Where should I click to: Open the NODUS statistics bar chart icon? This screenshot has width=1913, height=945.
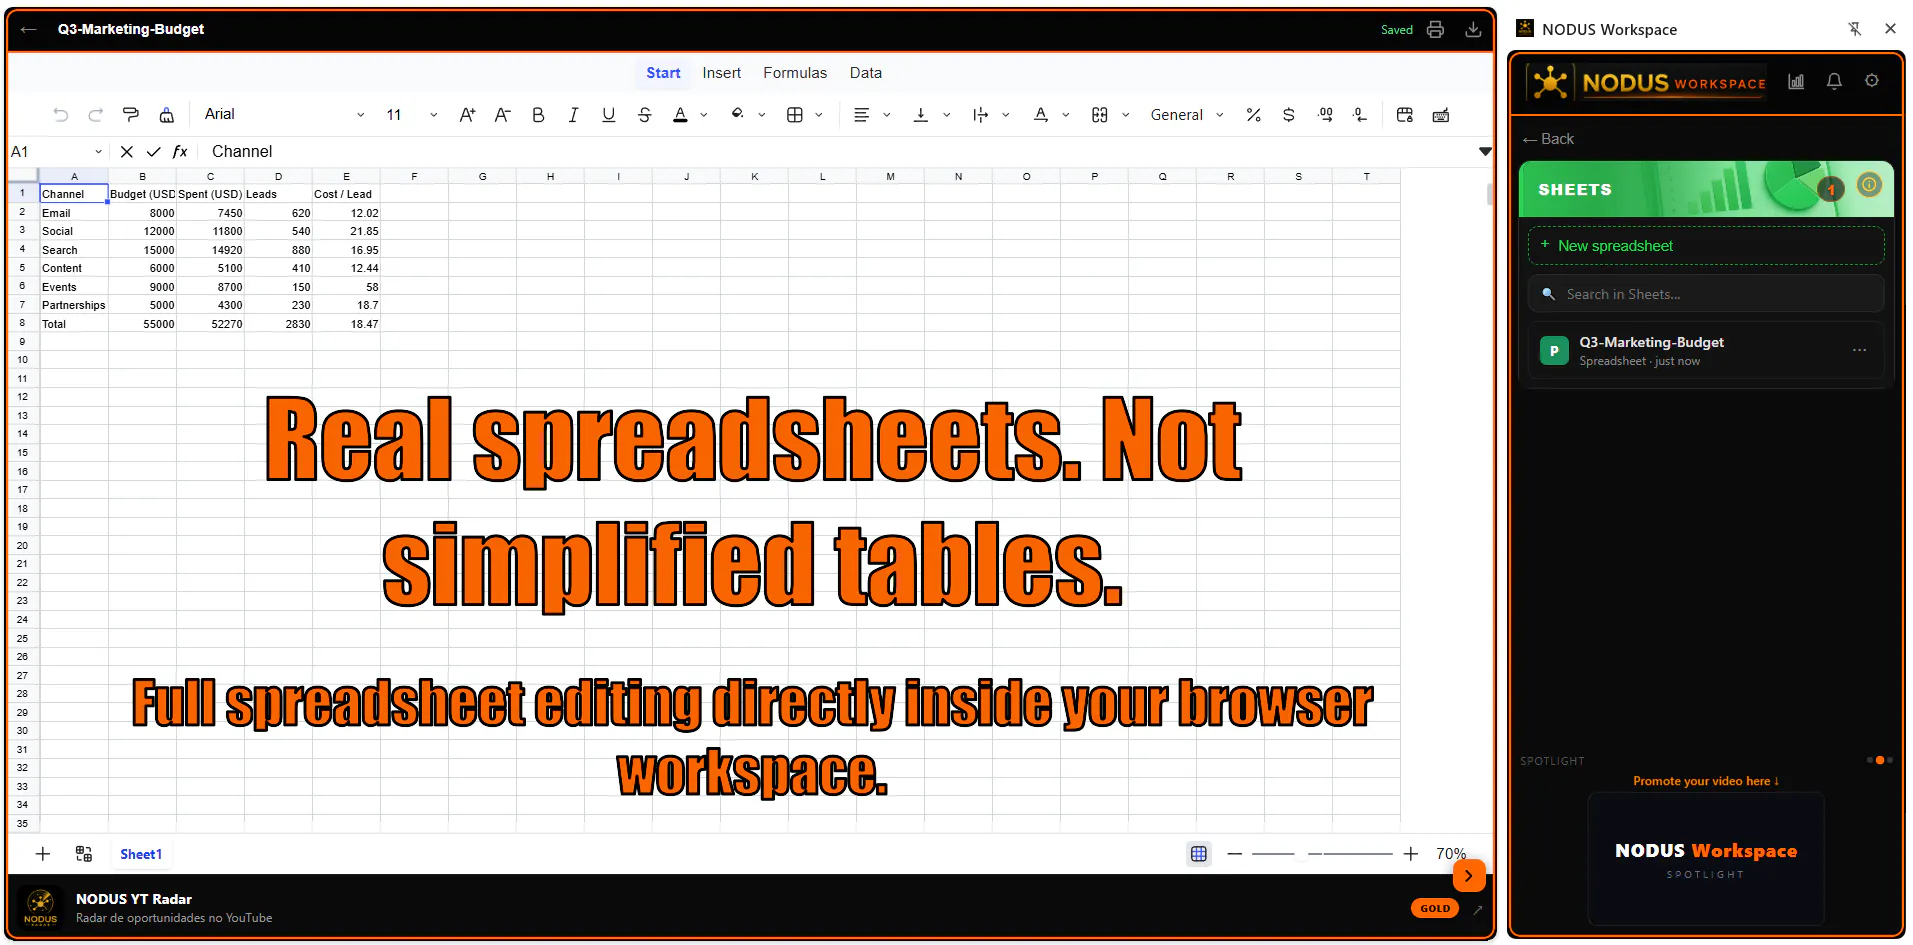[1796, 81]
